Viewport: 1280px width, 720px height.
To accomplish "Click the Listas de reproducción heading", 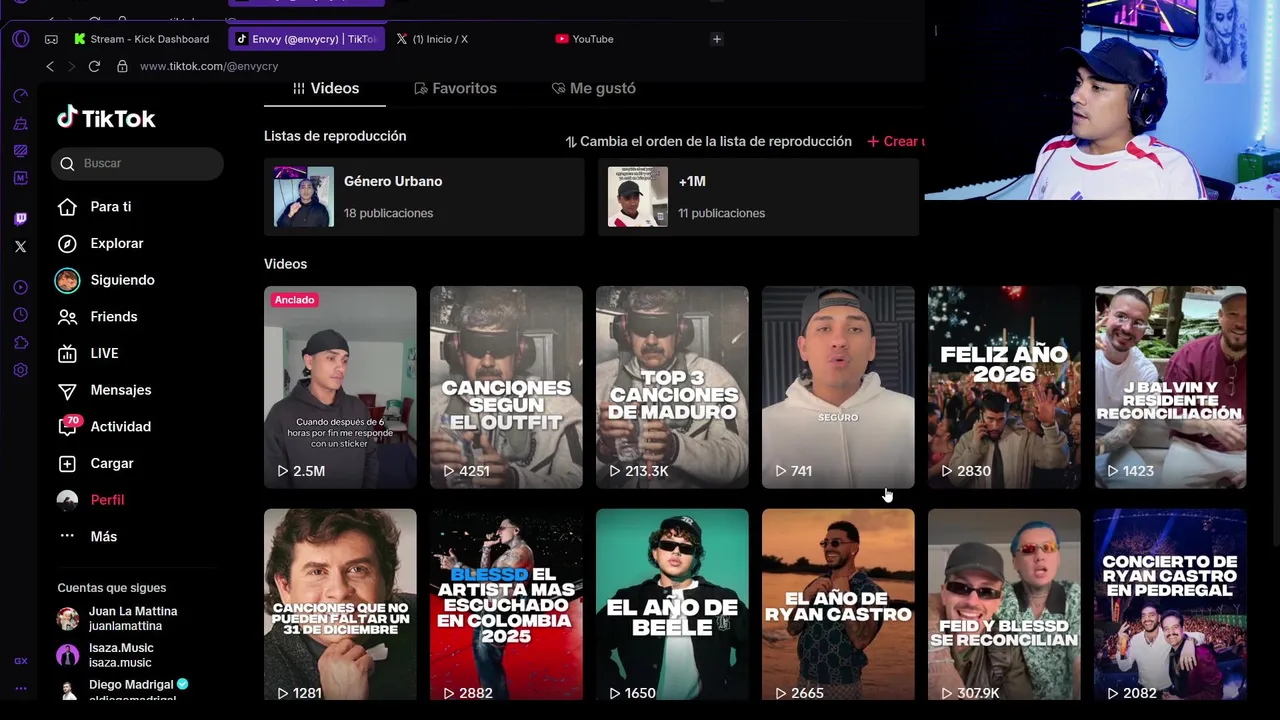I will coord(335,136).
